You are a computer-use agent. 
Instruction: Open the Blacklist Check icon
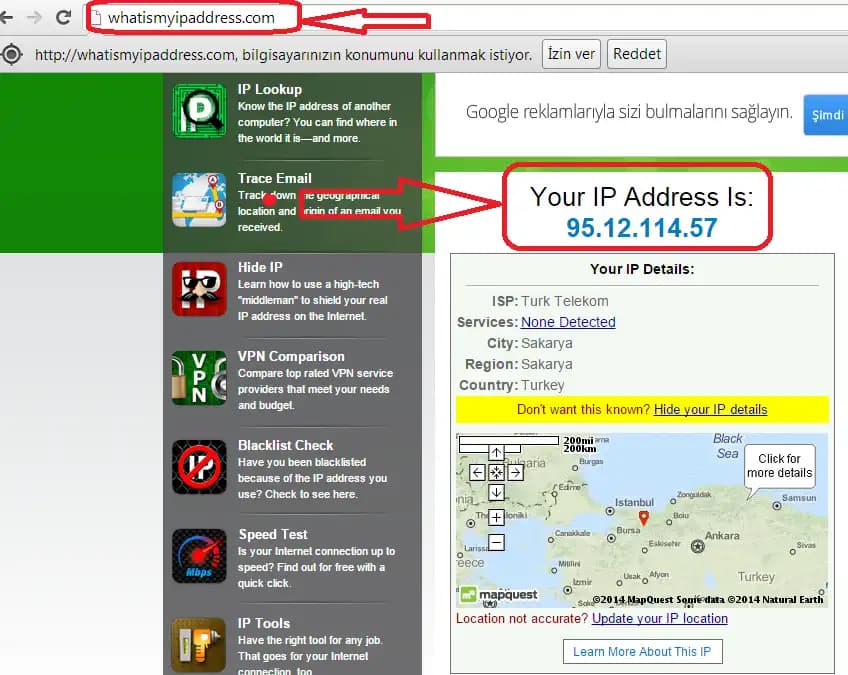pyautogui.click(x=199, y=467)
